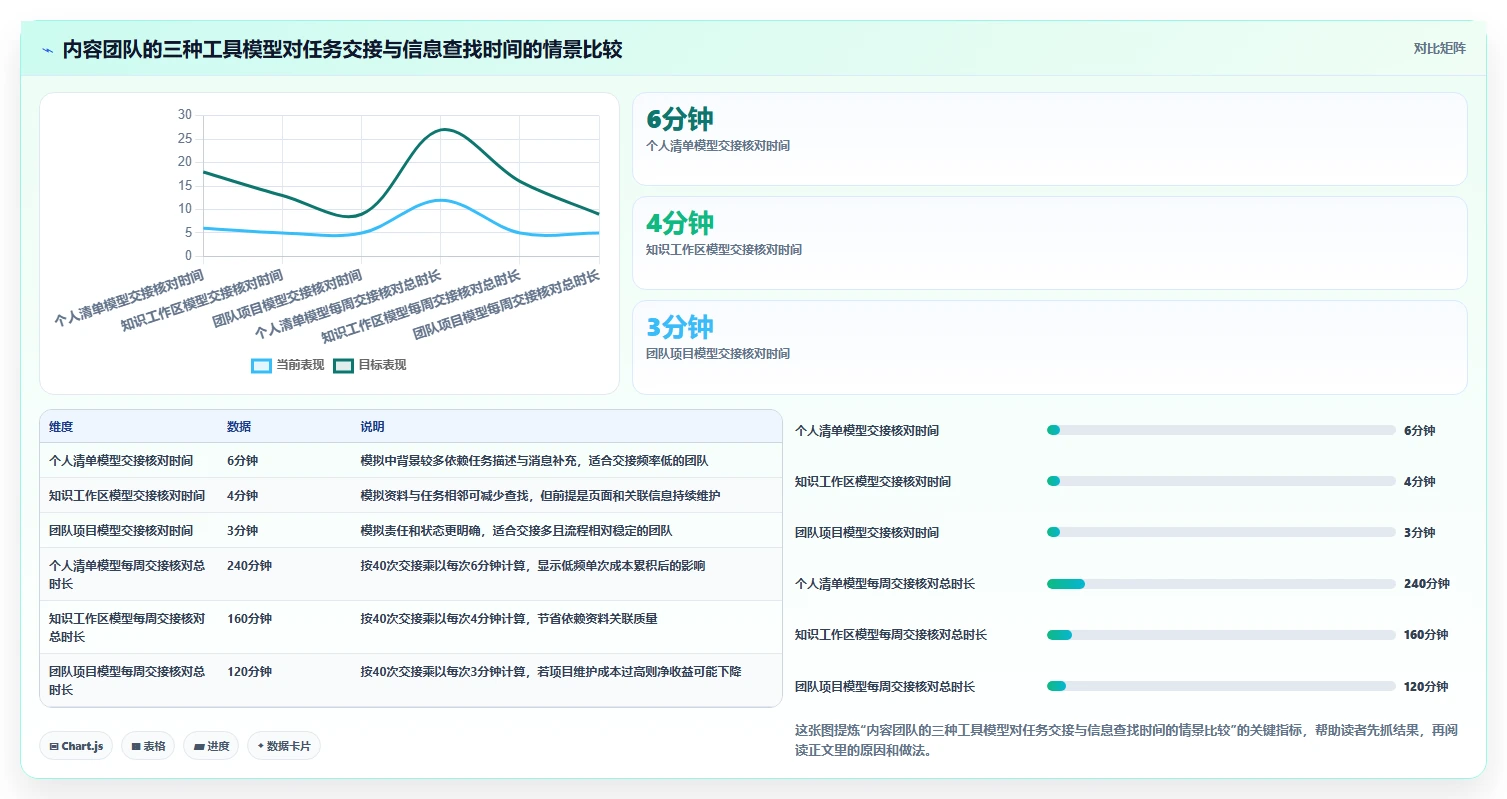Click progress bar for 团队项目模型交接核对时间

pos(1221,532)
